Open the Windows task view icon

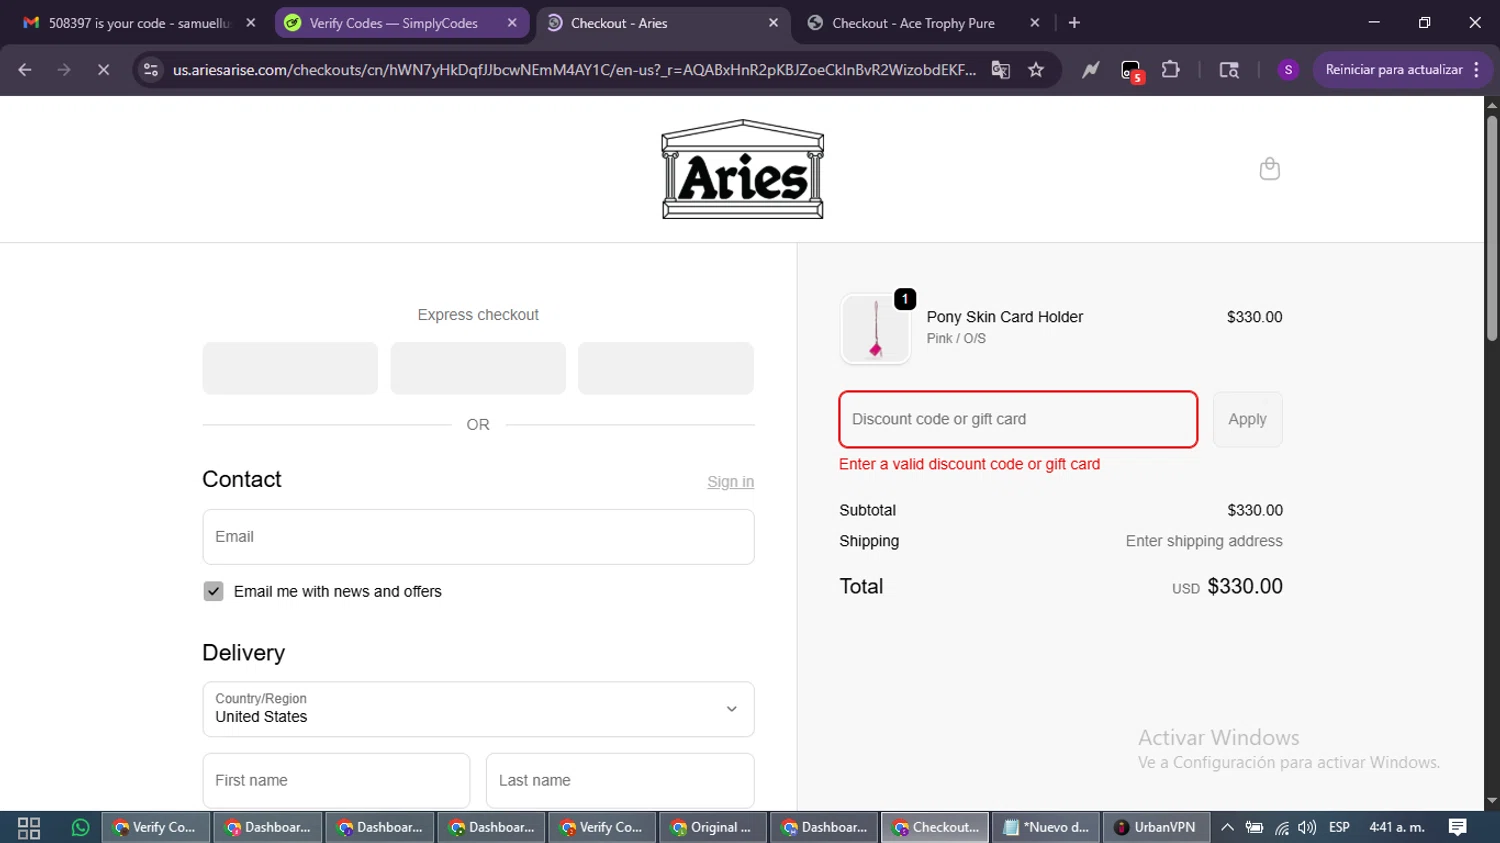pyautogui.click(x=29, y=827)
